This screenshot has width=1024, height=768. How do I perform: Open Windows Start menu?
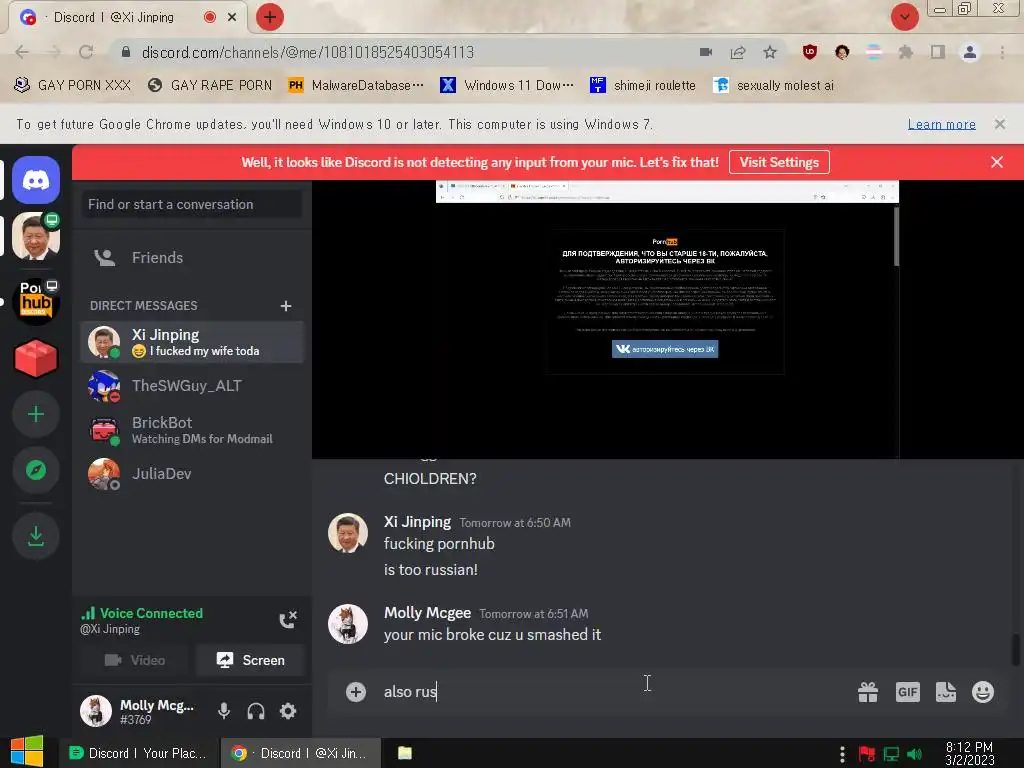(27, 752)
